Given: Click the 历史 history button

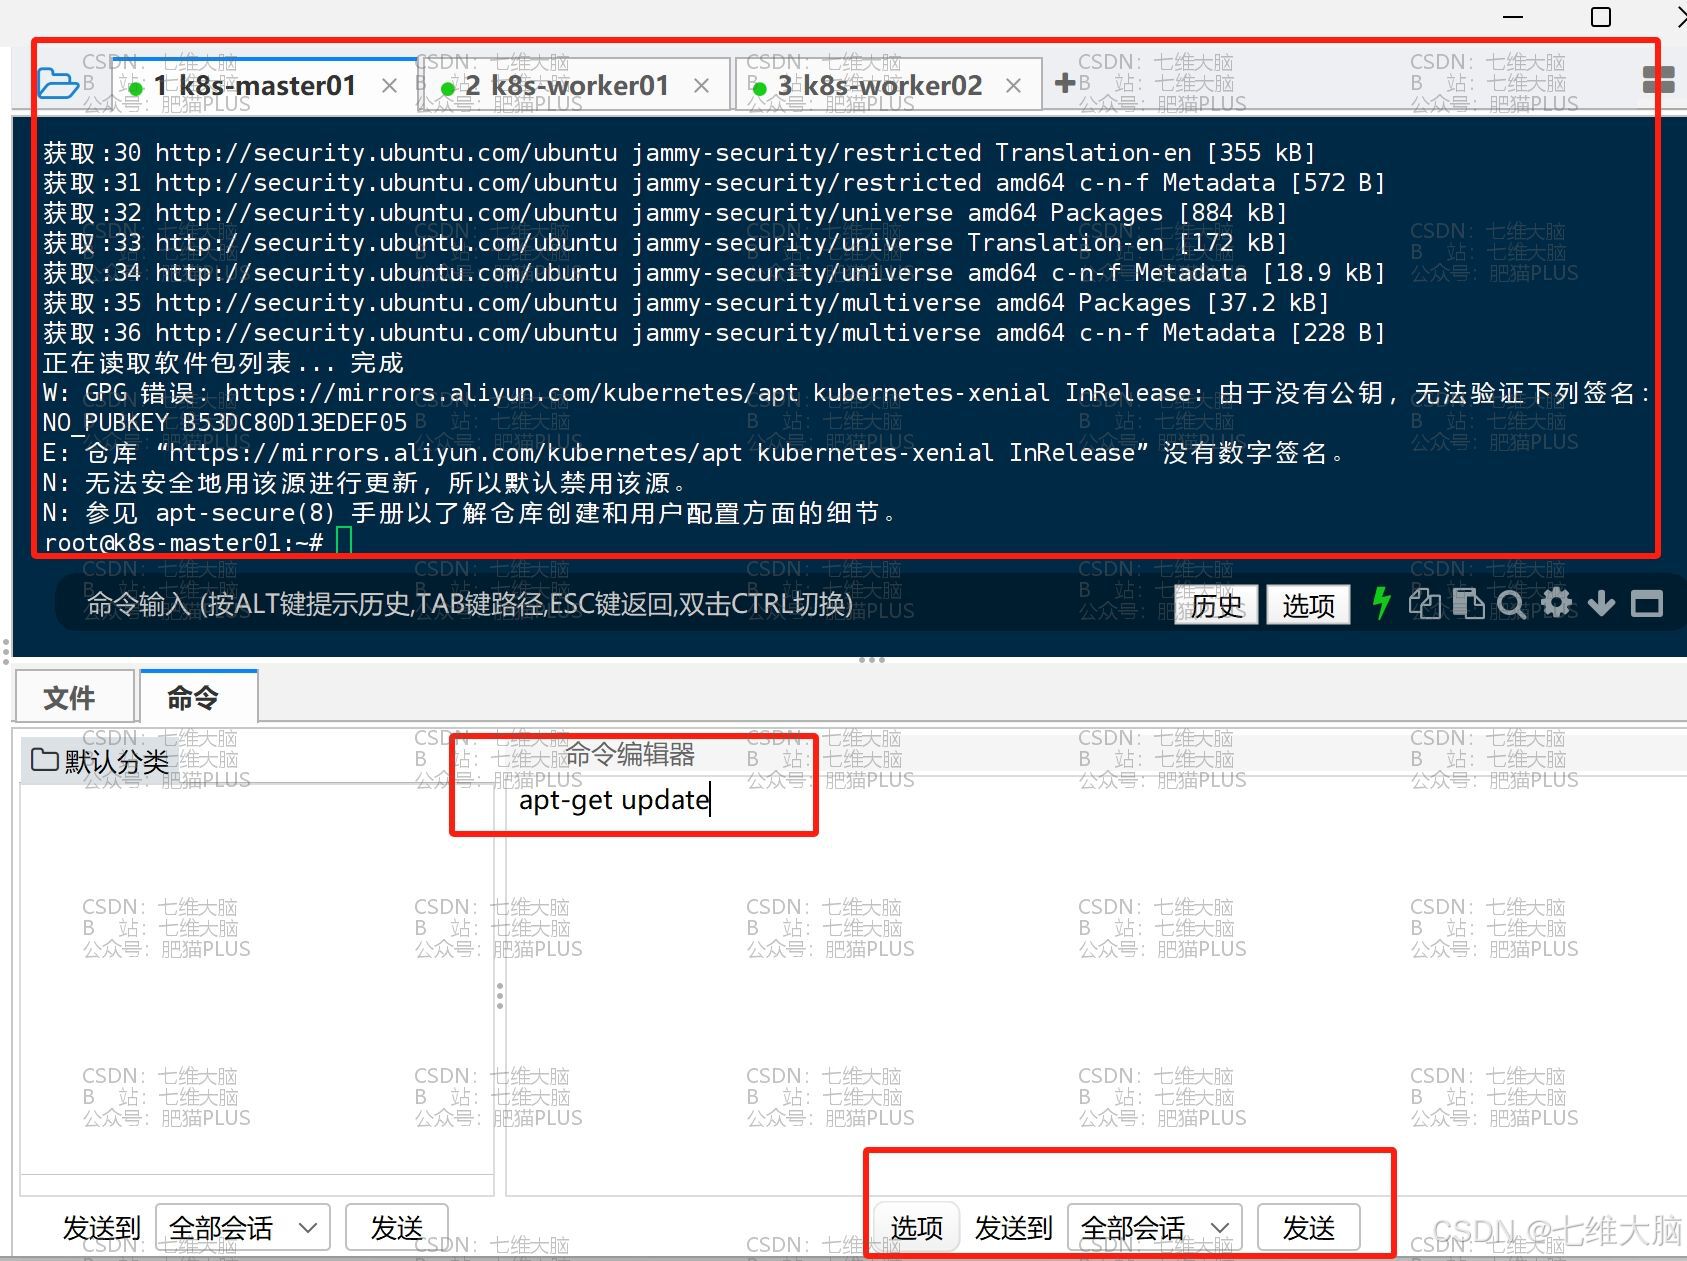Looking at the screenshot, I should 1216,605.
